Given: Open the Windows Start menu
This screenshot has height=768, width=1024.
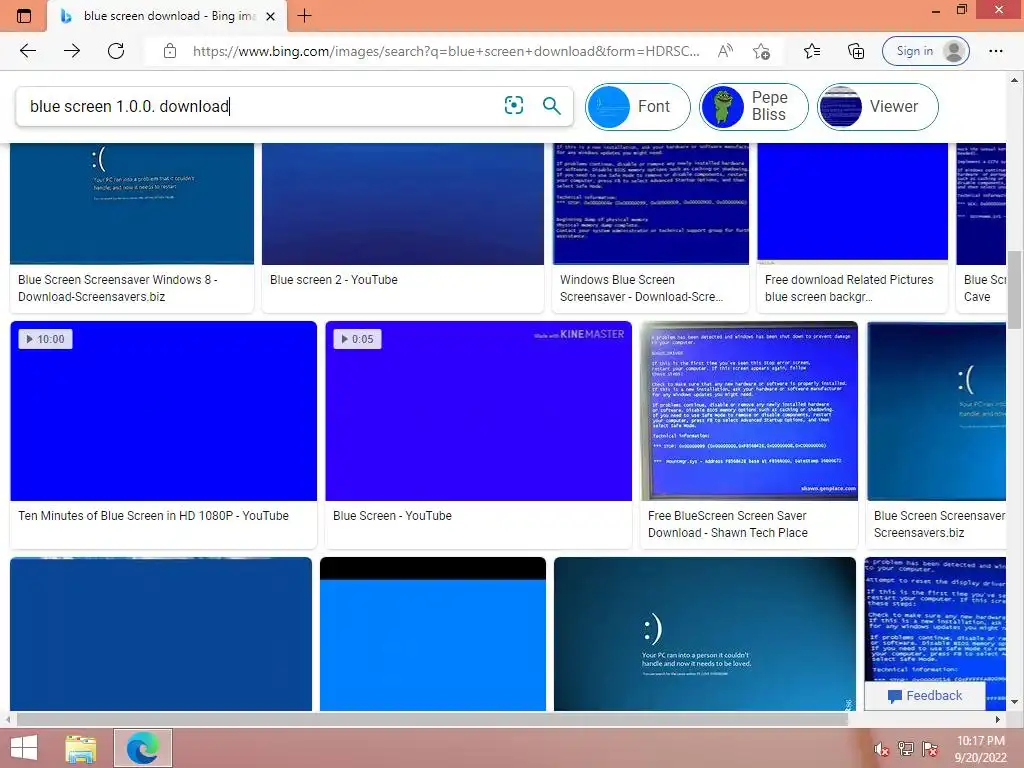Looking at the screenshot, I should click(x=24, y=748).
